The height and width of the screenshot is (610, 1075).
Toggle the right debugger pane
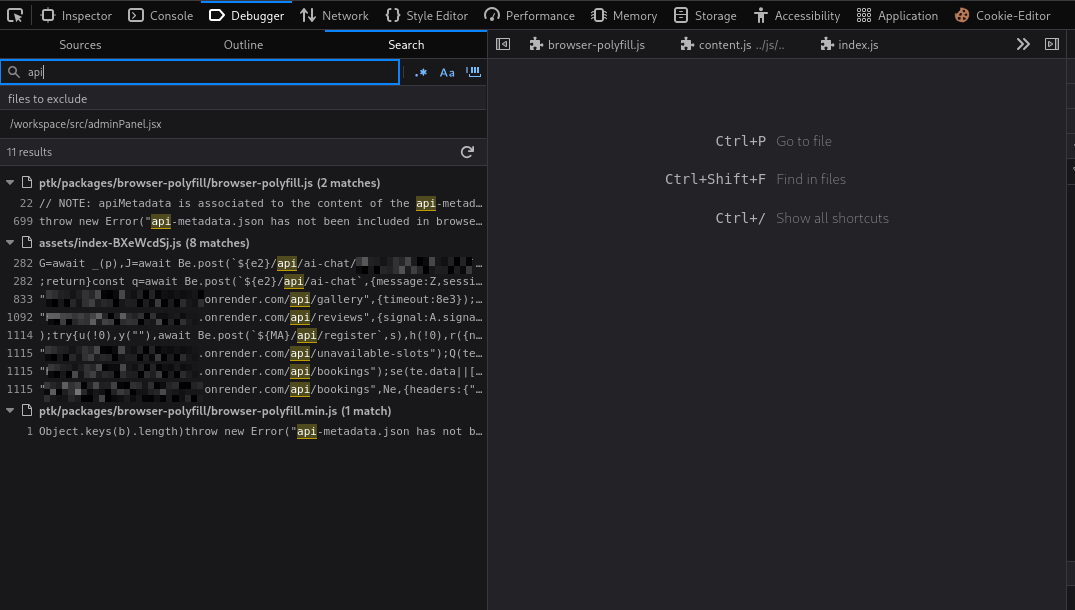coord(1052,45)
